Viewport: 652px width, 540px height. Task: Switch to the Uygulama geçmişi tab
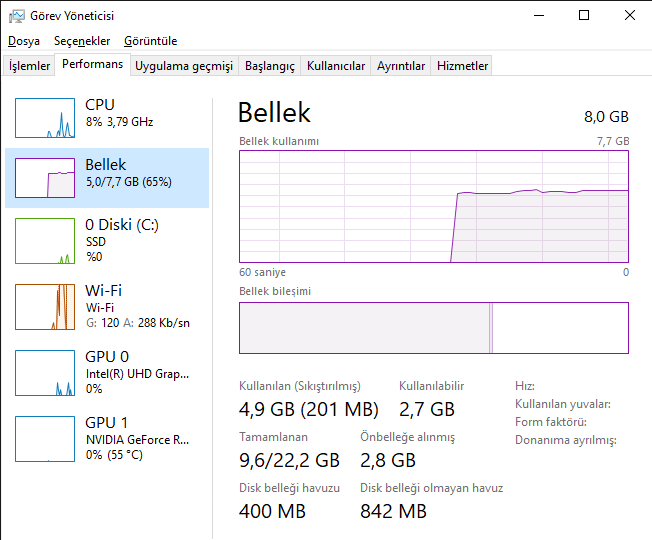(x=184, y=66)
